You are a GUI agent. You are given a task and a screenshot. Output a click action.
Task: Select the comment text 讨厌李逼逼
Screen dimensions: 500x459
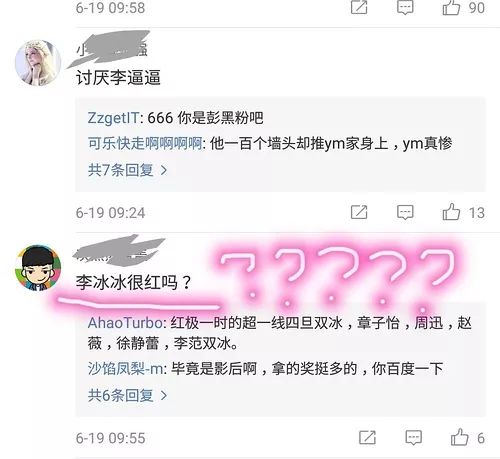click(x=118, y=78)
